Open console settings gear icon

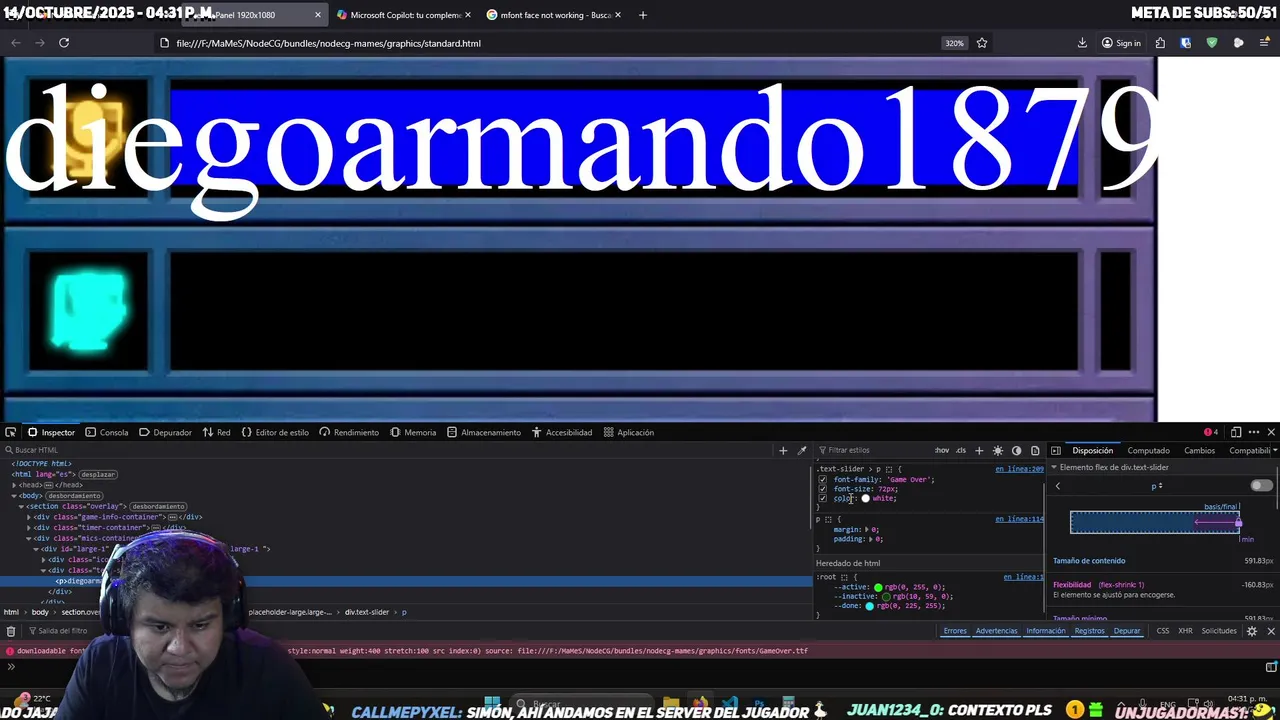(x=1251, y=631)
